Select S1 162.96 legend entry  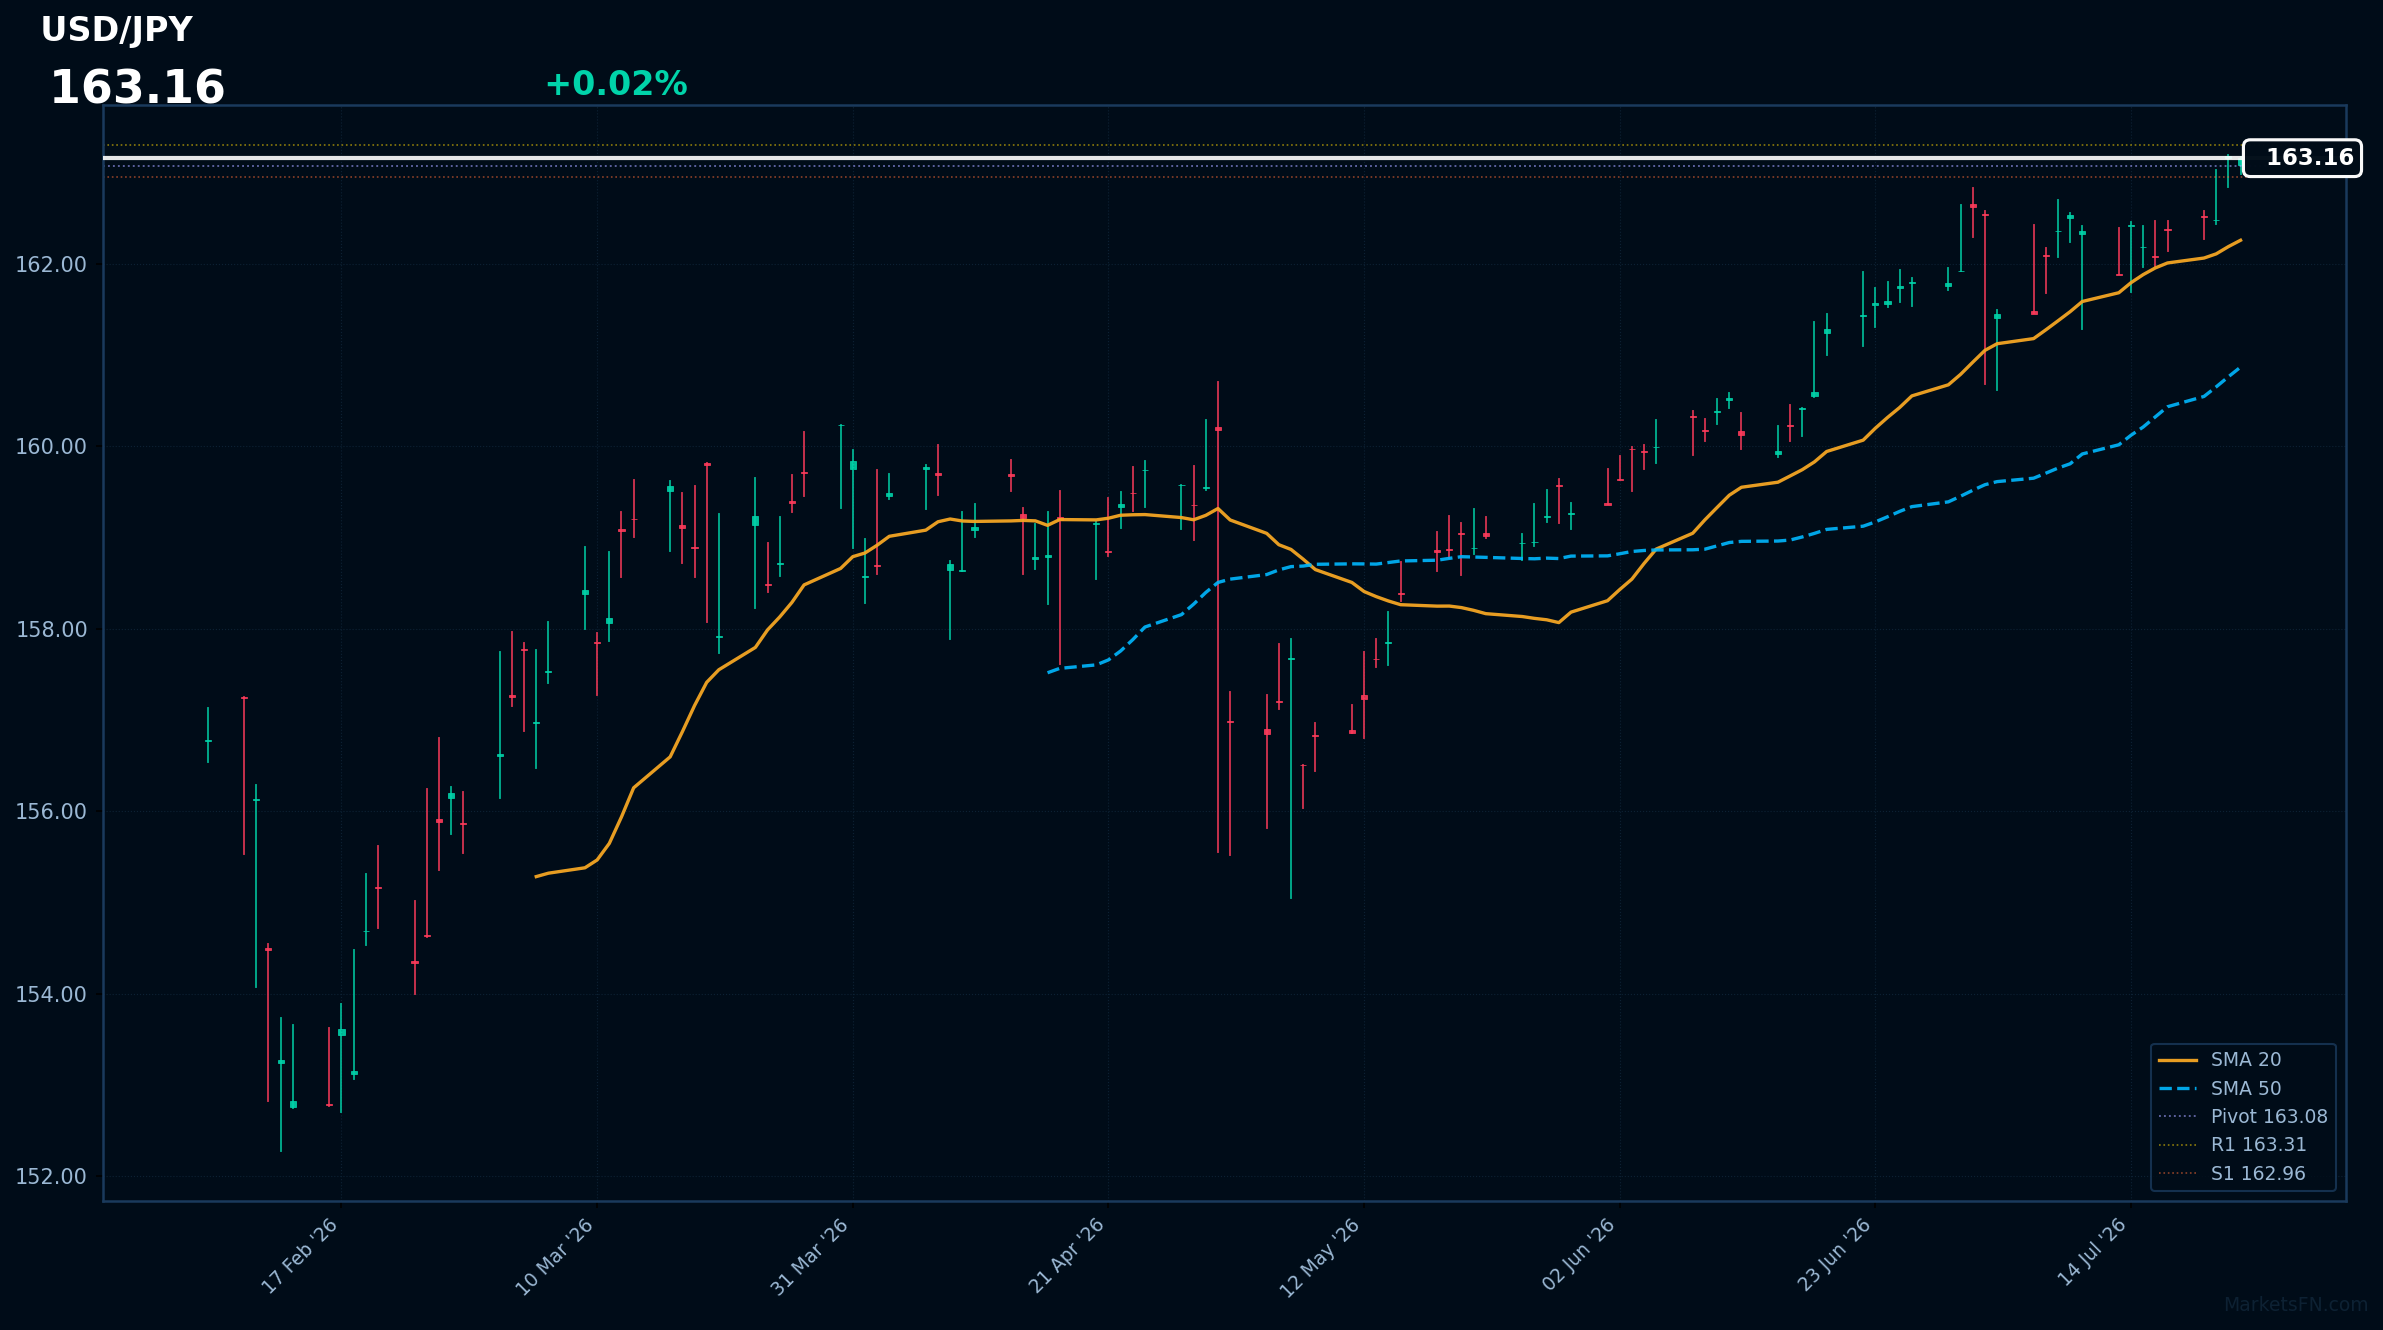(2232, 1174)
